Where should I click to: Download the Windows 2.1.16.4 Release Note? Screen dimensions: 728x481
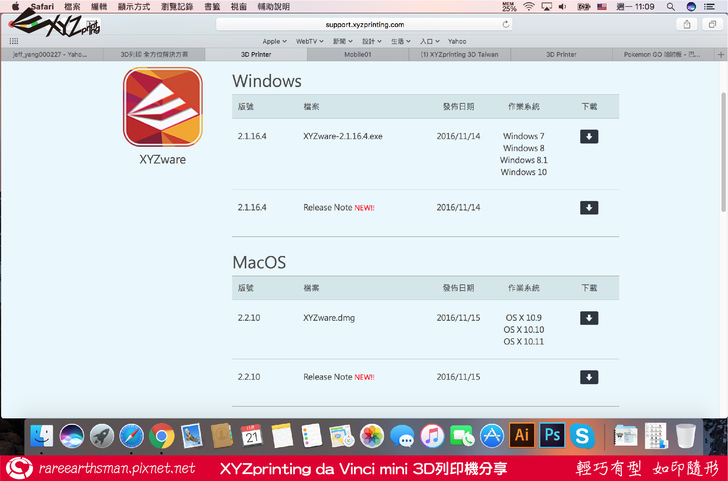click(x=589, y=208)
